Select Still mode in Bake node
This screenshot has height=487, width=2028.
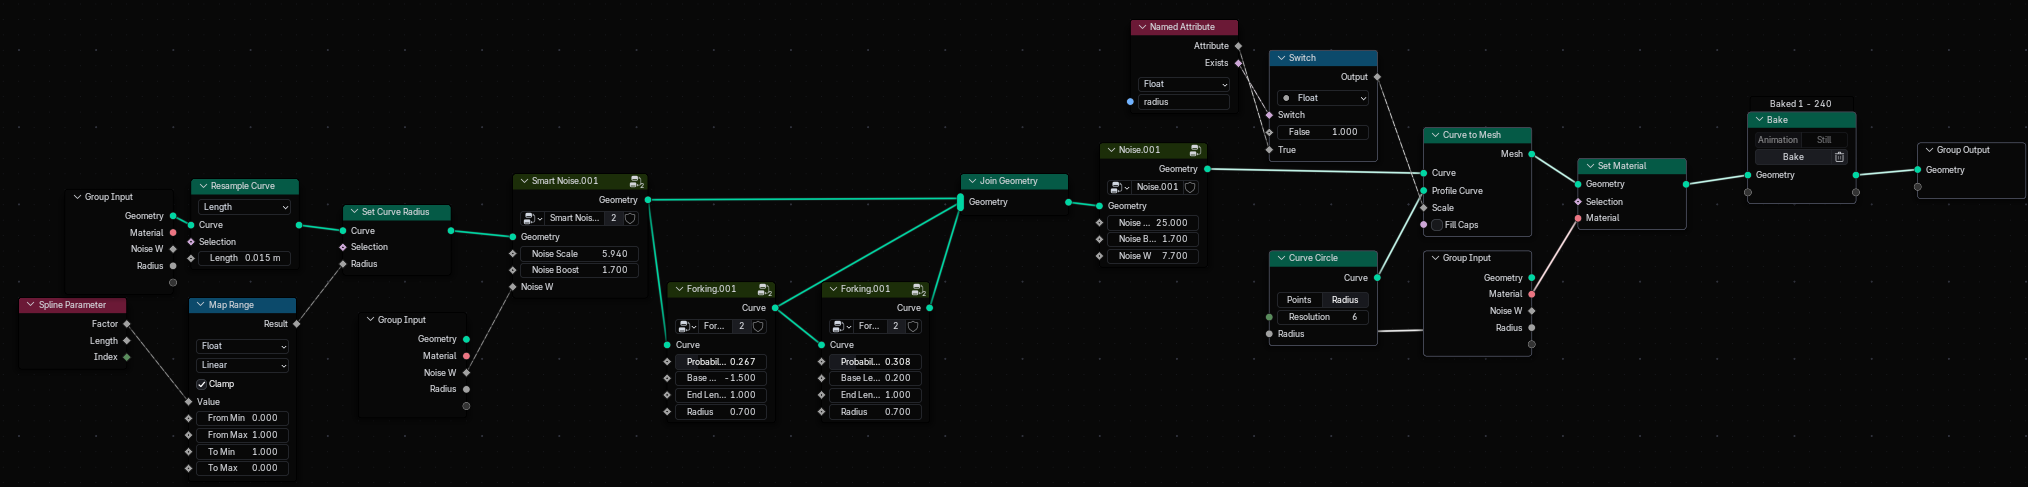point(1824,140)
